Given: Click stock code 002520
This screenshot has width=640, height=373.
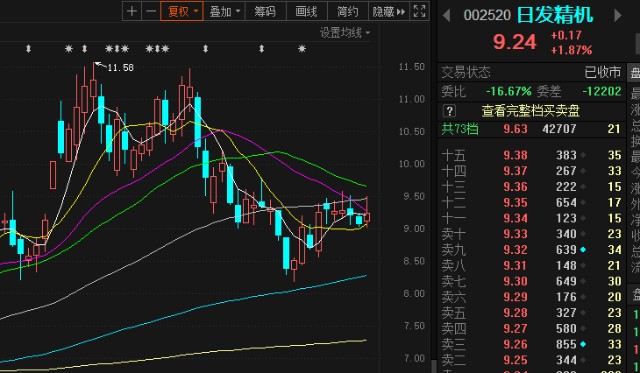Looking at the screenshot, I should coord(487,16).
